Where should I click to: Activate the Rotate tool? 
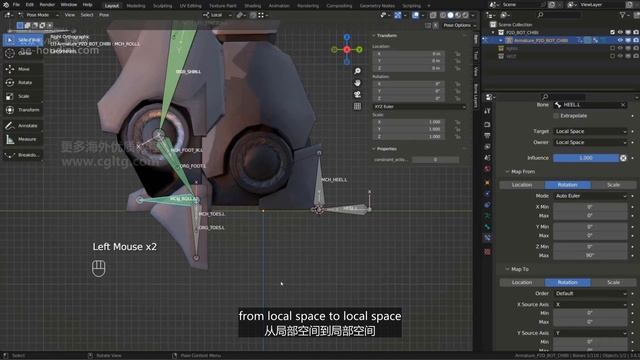click(22, 82)
